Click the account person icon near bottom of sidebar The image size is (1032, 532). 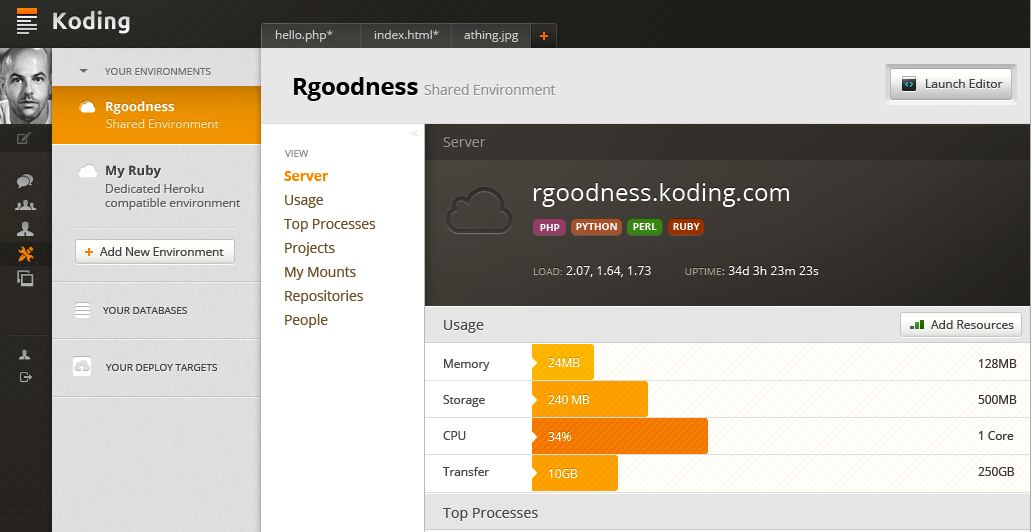pos(25,355)
